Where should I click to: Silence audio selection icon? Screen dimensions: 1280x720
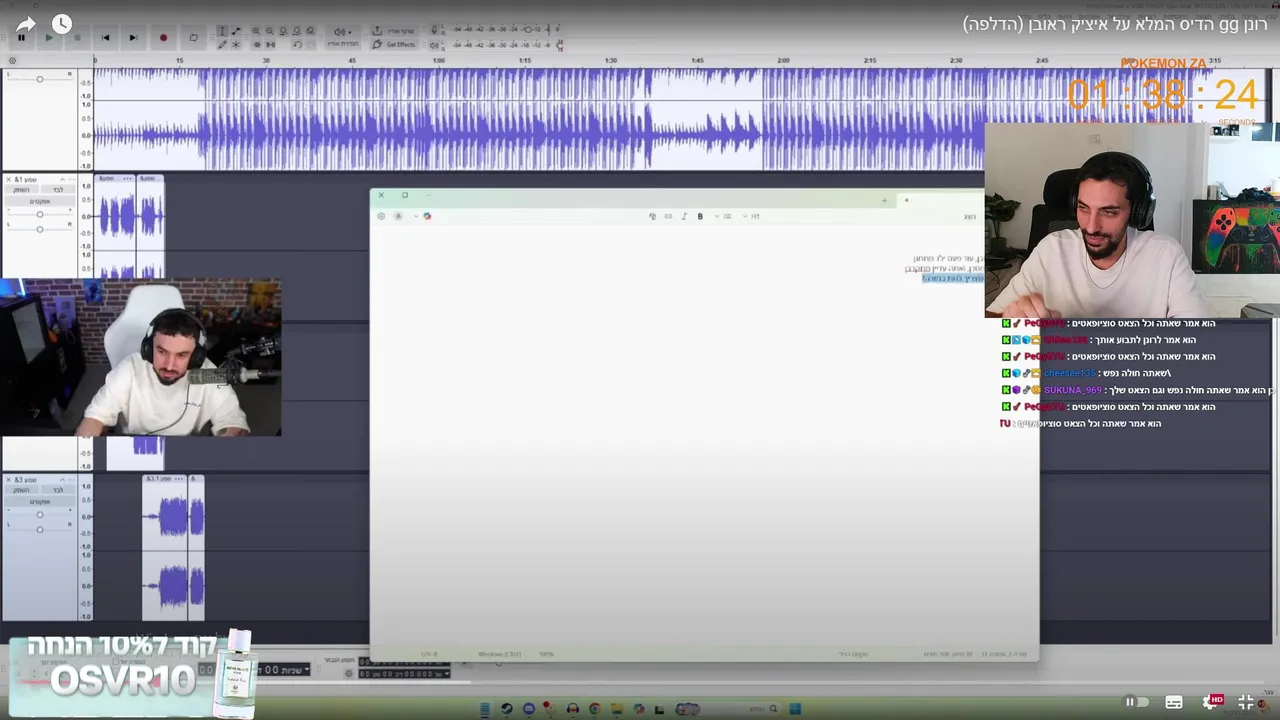coord(270,44)
